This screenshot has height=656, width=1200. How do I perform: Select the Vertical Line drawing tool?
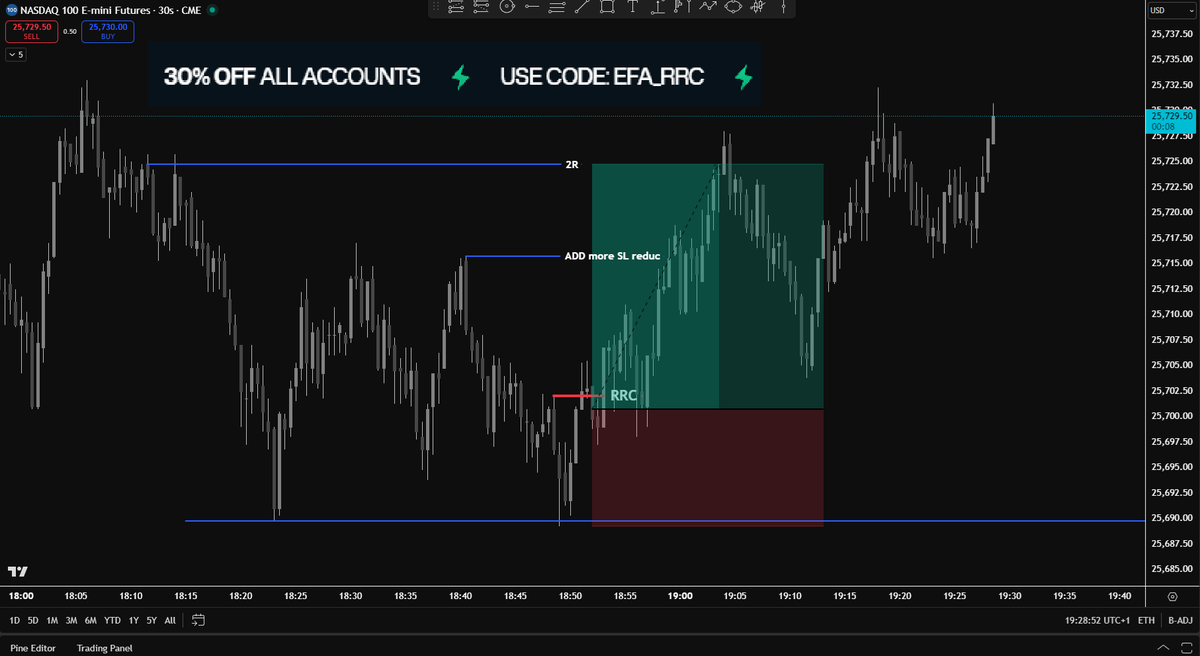783,7
